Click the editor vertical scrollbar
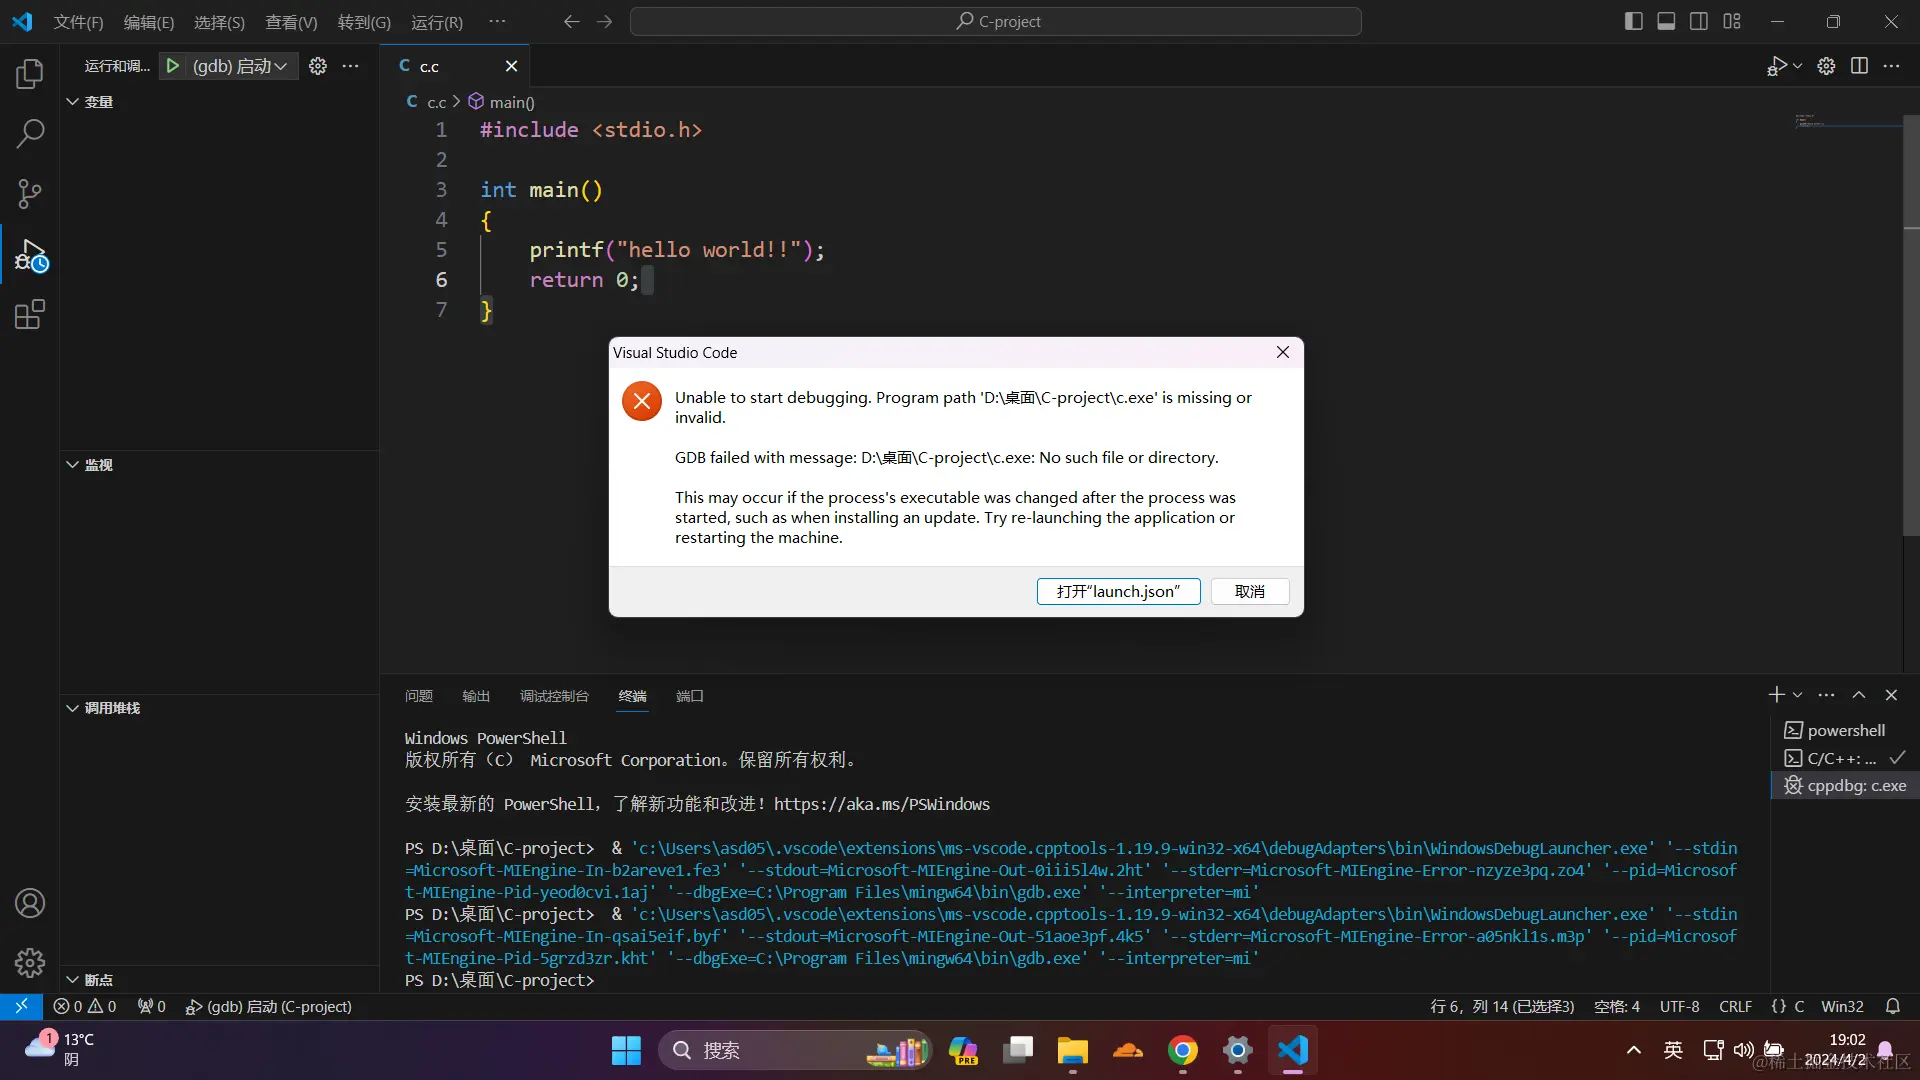 (x=1911, y=330)
